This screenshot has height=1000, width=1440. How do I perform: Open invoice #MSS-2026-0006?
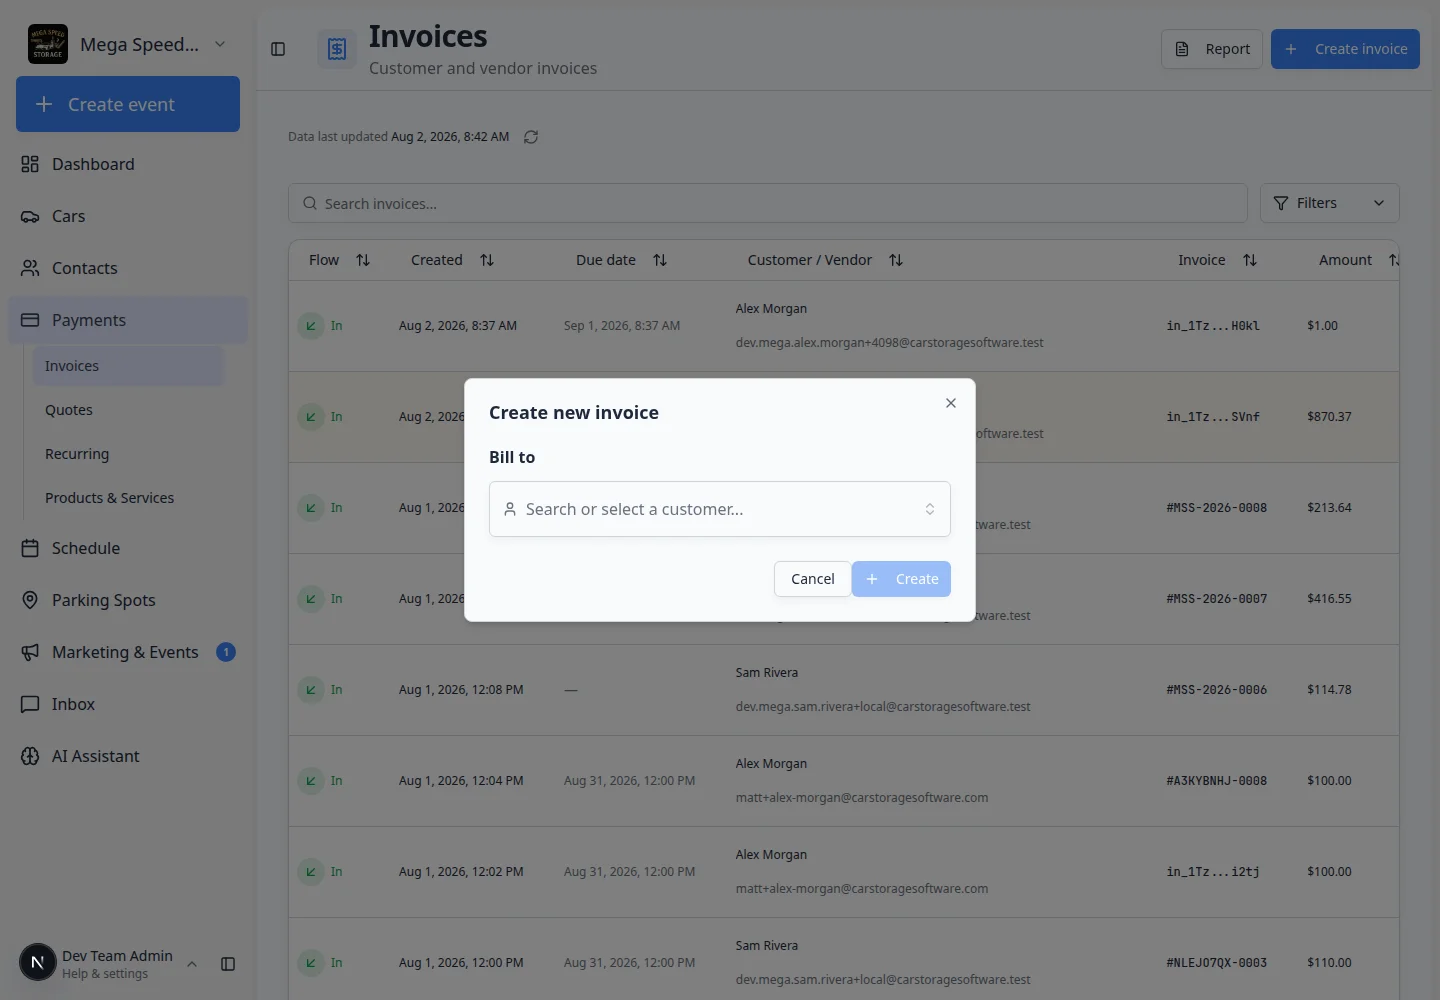[1216, 690]
